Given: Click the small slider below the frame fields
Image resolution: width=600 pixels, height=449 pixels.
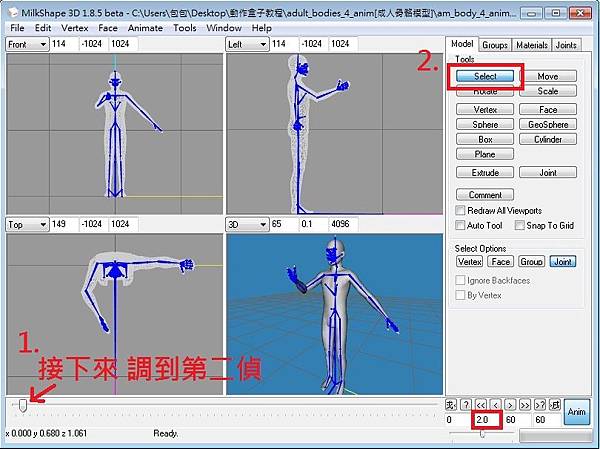Looking at the screenshot, I should tap(483, 434).
